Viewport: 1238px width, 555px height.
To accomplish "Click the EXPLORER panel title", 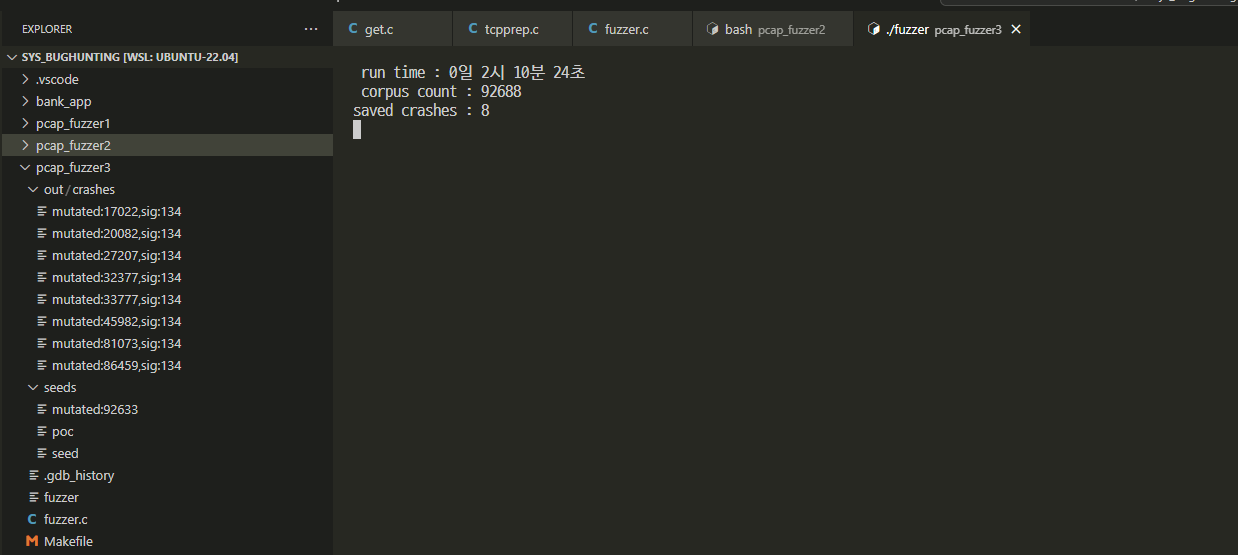I will pyautogui.click(x=47, y=29).
